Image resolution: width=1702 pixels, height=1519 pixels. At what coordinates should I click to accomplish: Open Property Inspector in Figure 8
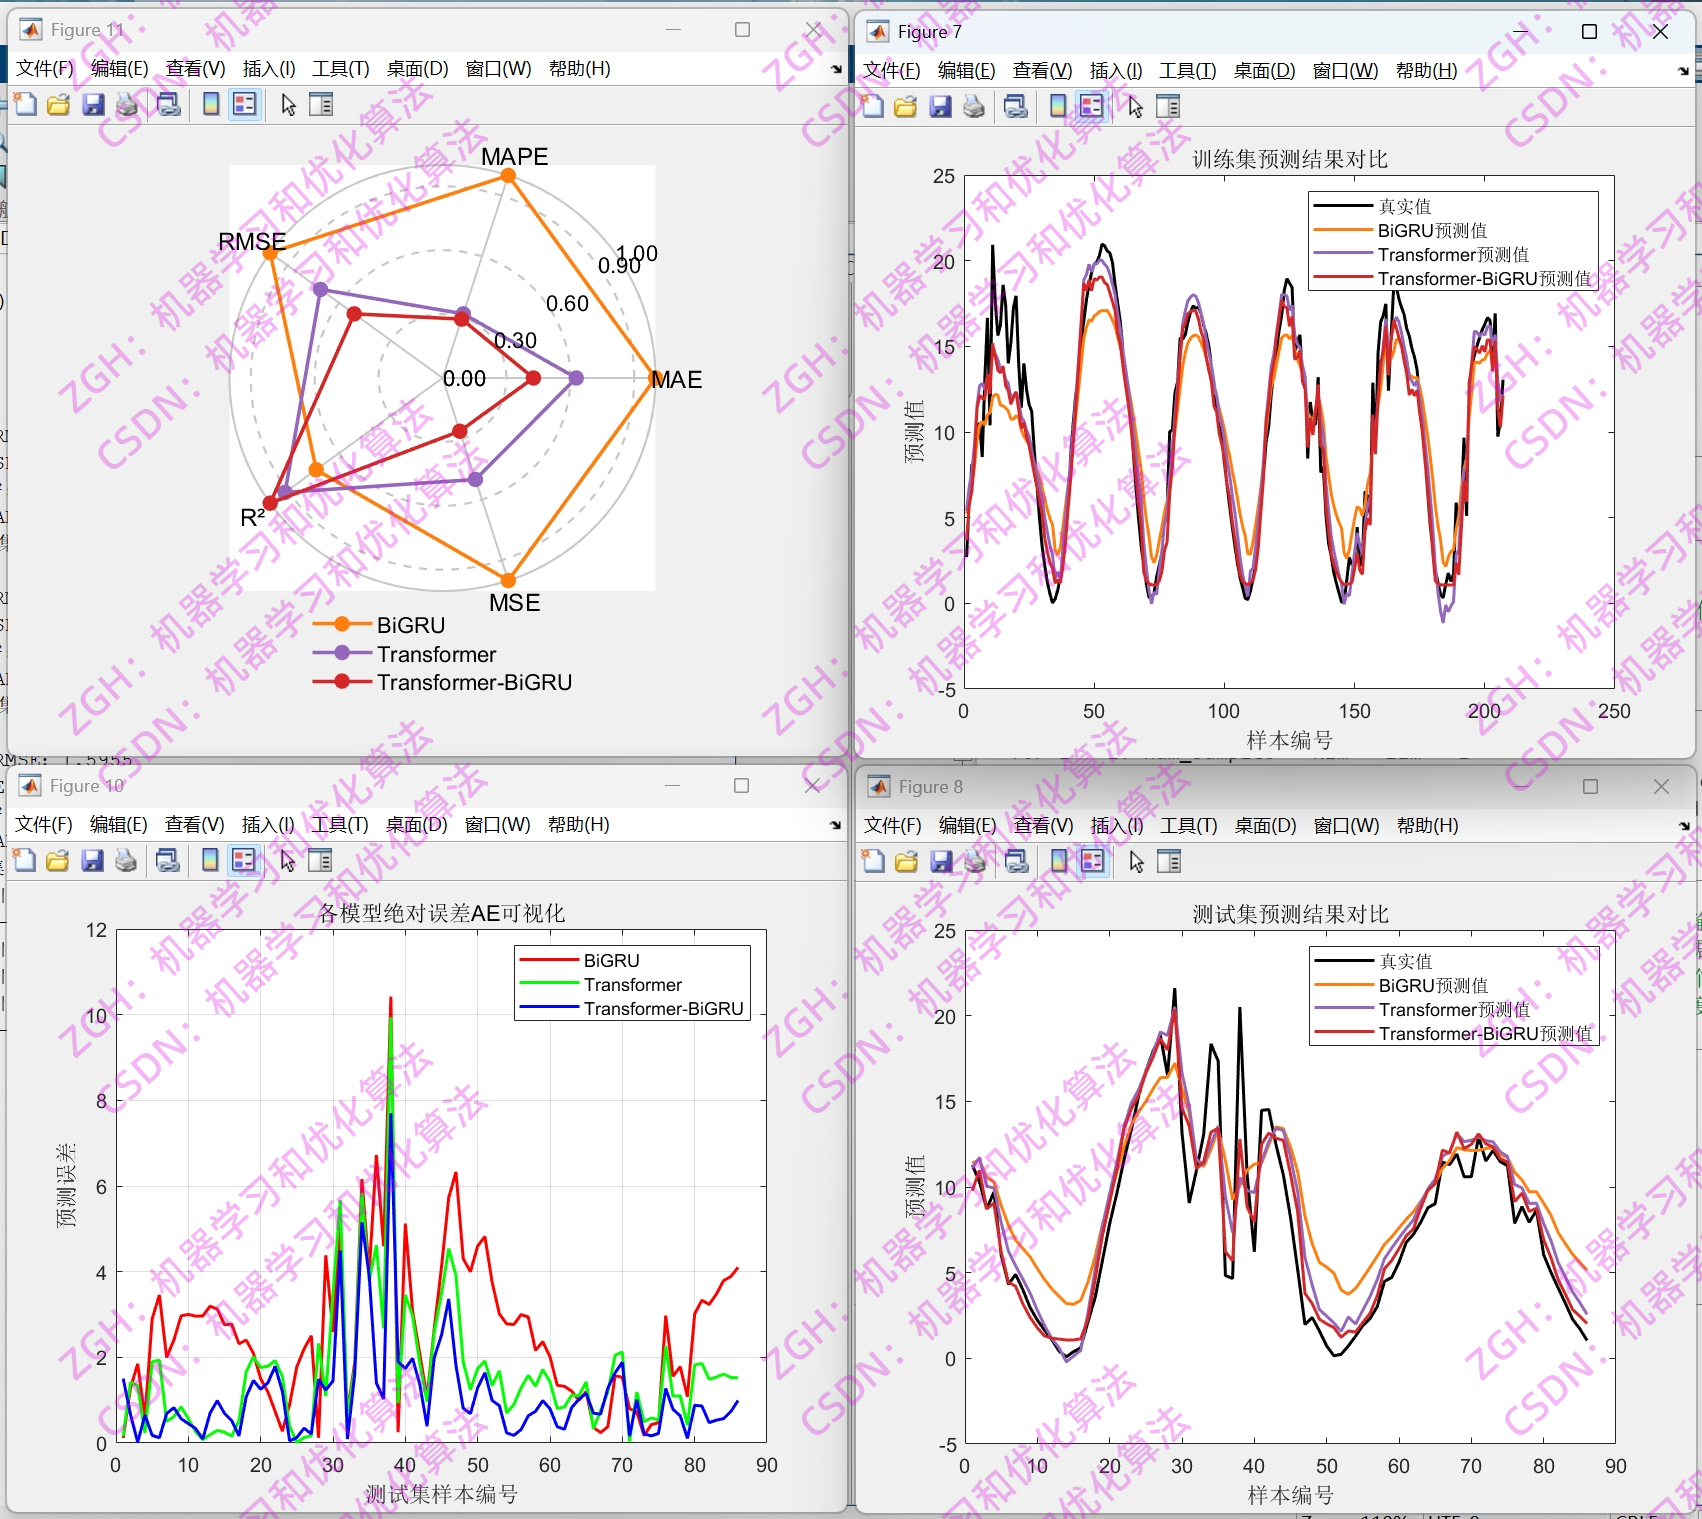pyautogui.click(x=1169, y=861)
